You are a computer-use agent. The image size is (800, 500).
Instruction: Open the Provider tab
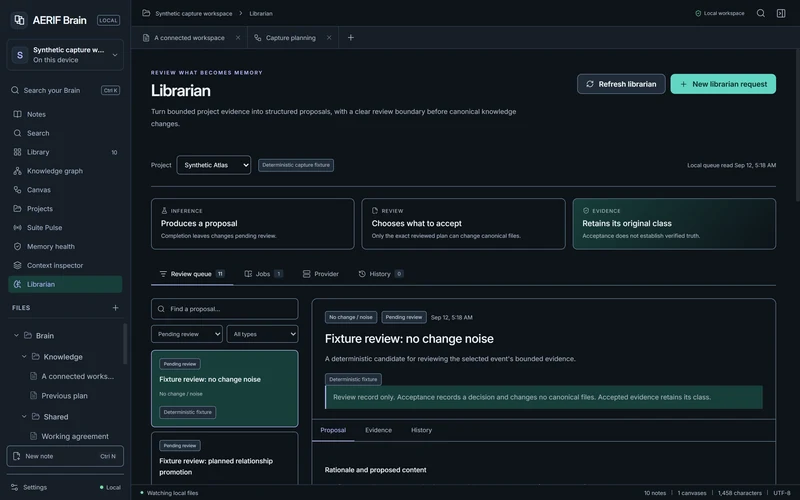[x=320, y=274]
